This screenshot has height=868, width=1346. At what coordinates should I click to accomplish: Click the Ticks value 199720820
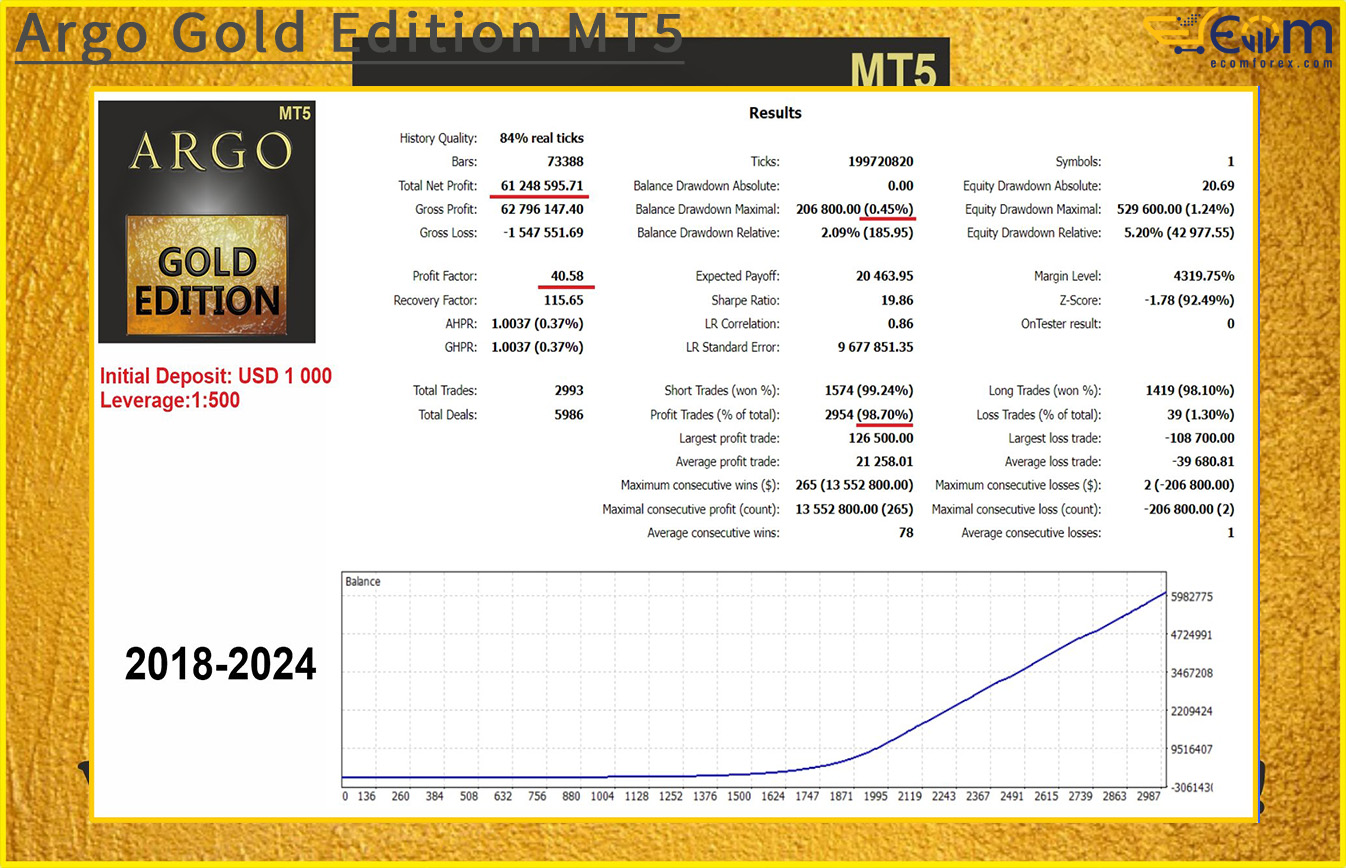pyautogui.click(x=879, y=162)
